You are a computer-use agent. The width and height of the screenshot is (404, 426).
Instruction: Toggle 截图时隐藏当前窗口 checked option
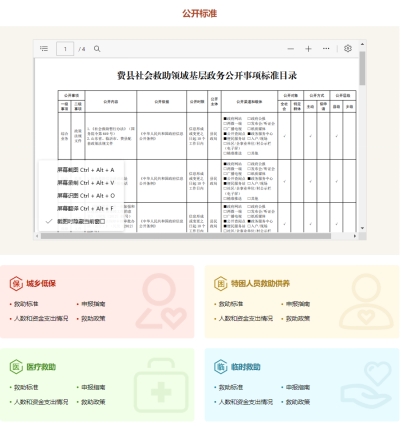tap(81, 221)
